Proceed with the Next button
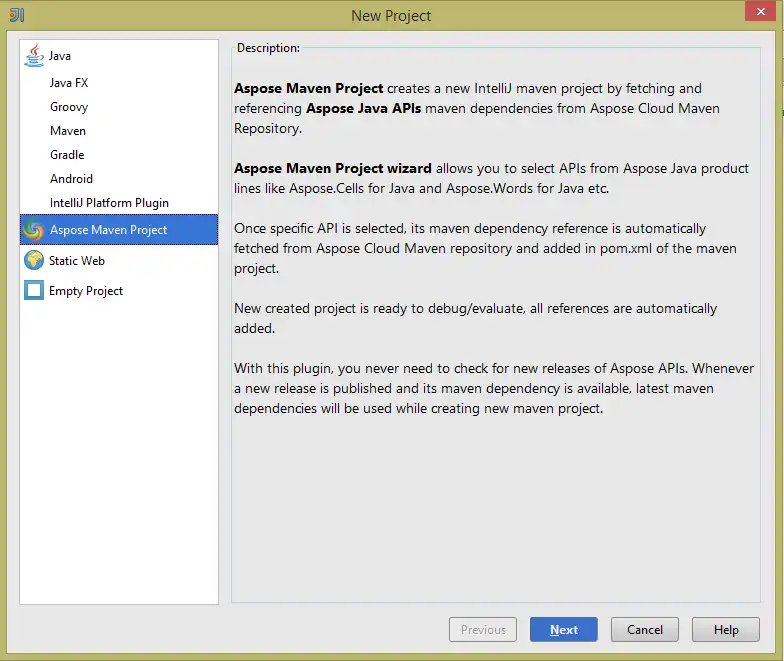Screen dimensions: 784x661 (564, 630)
